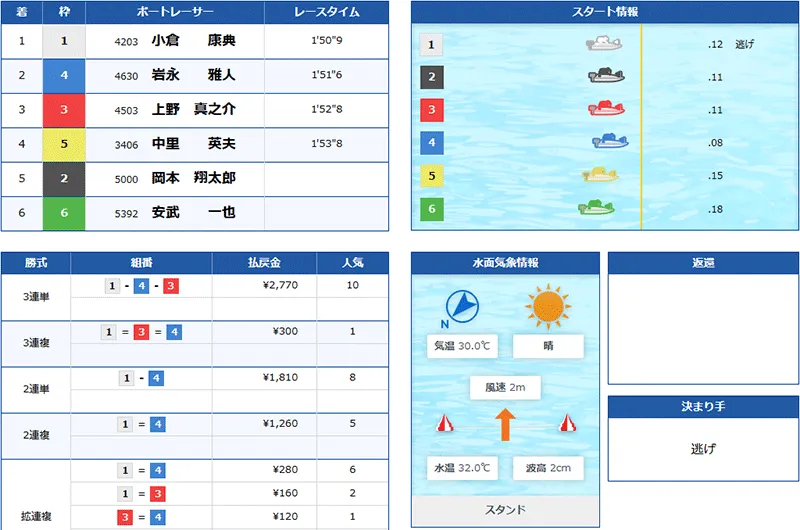Click the right red-white buoy icon
The image size is (800, 530).
click(x=567, y=424)
